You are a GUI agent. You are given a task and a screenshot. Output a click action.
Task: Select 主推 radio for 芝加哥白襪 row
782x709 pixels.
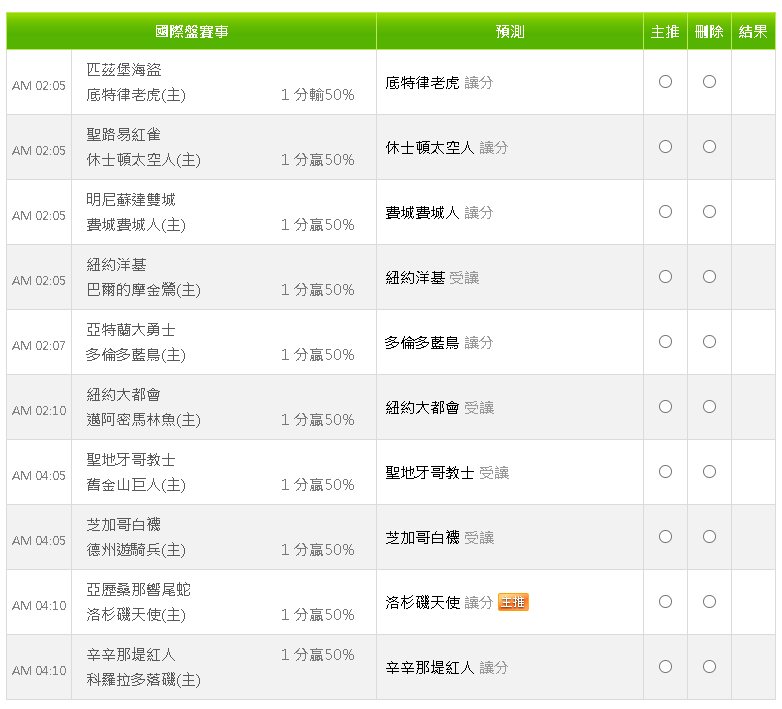coord(665,536)
